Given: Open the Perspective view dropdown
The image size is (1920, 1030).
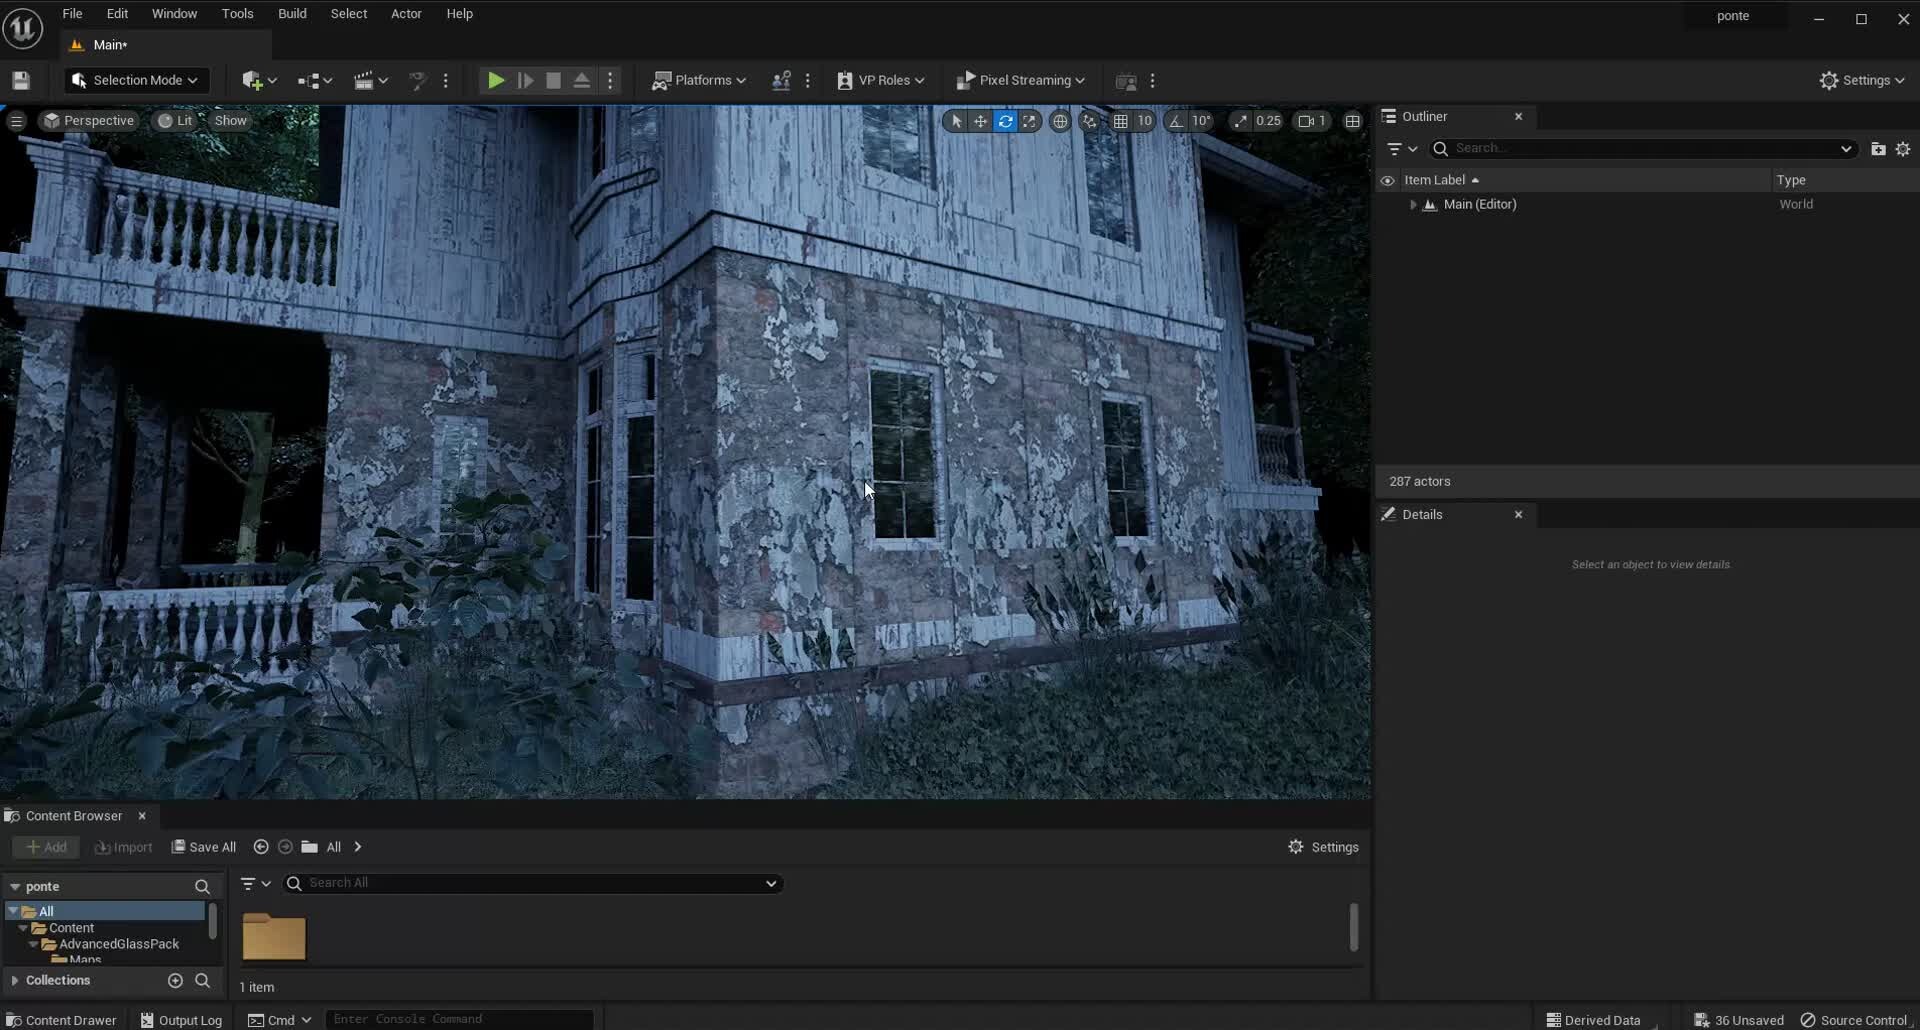Looking at the screenshot, I should (88, 120).
